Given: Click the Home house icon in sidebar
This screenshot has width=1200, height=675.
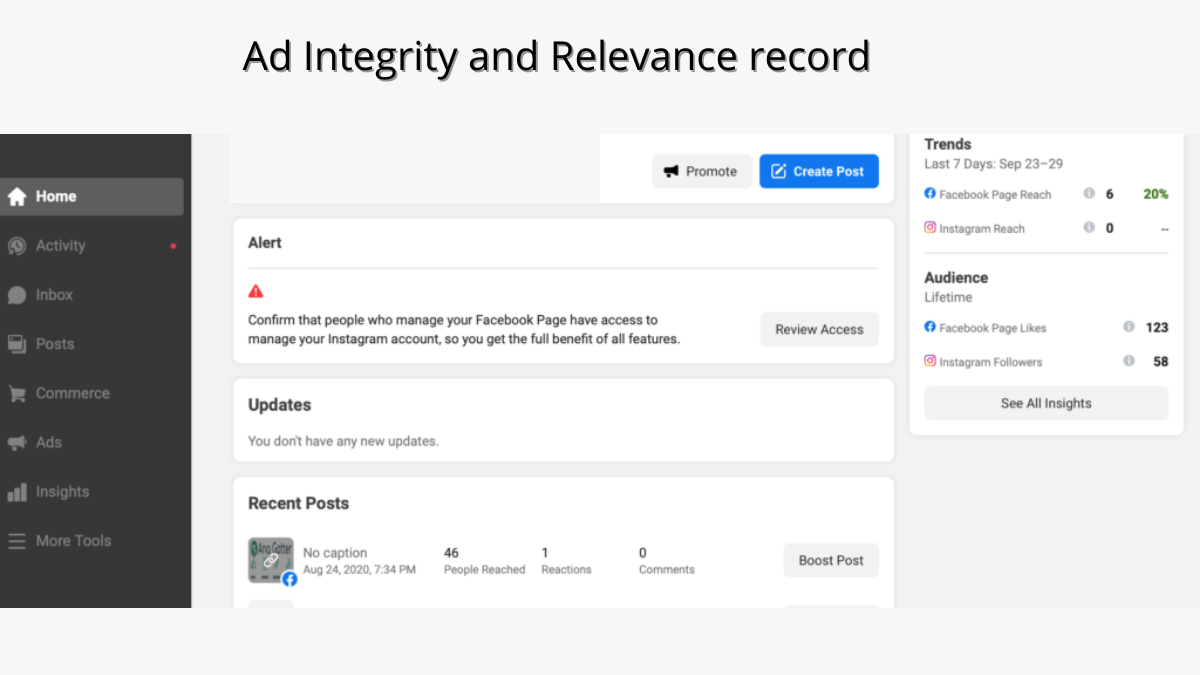Looking at the screenshot, I should (x=16, y=197).
